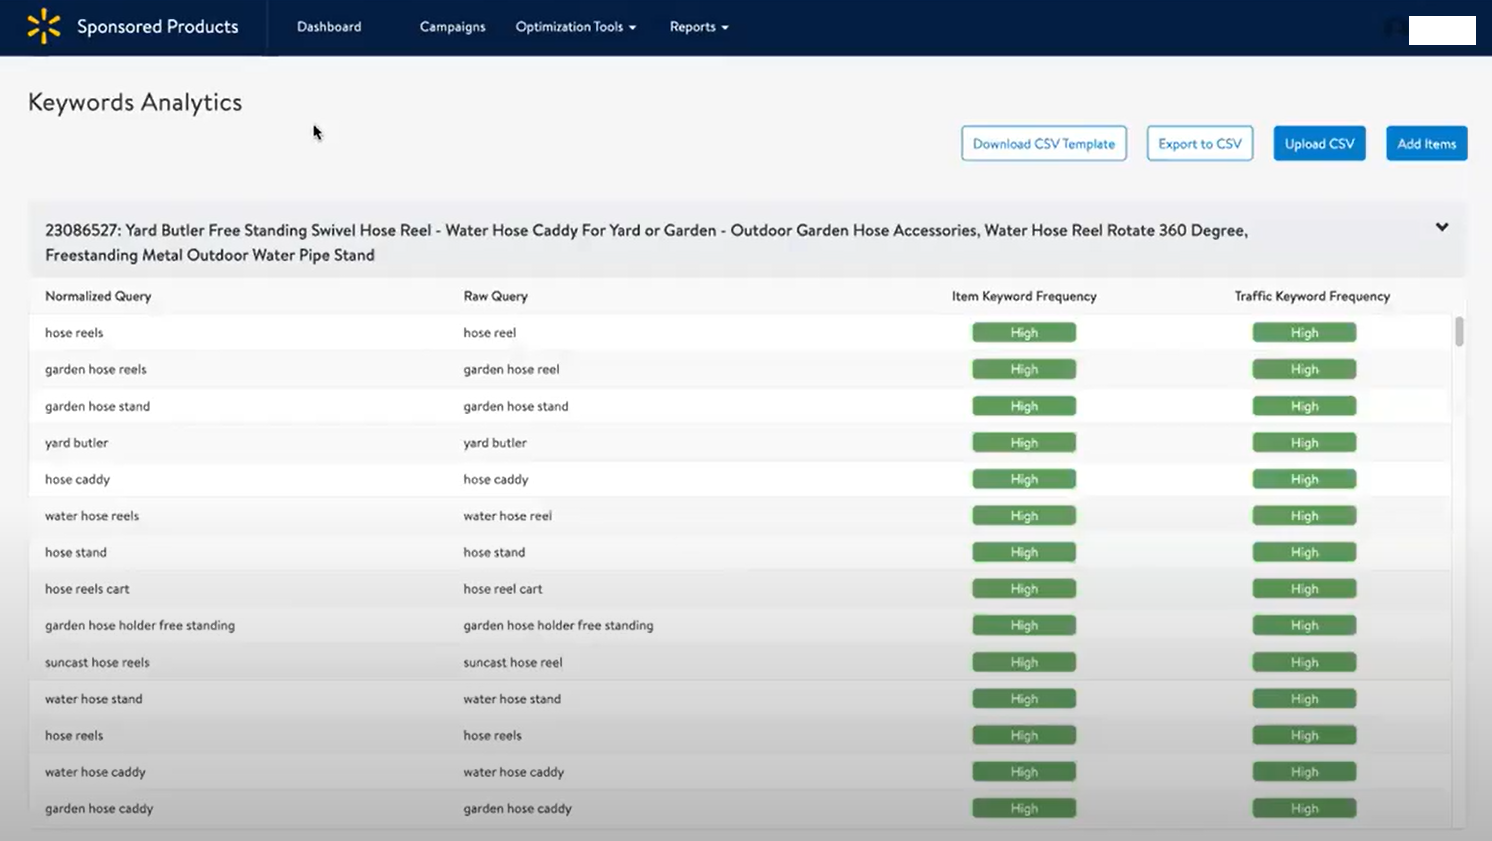Select raw query 'water hose reel'

[x=507, y=516]
